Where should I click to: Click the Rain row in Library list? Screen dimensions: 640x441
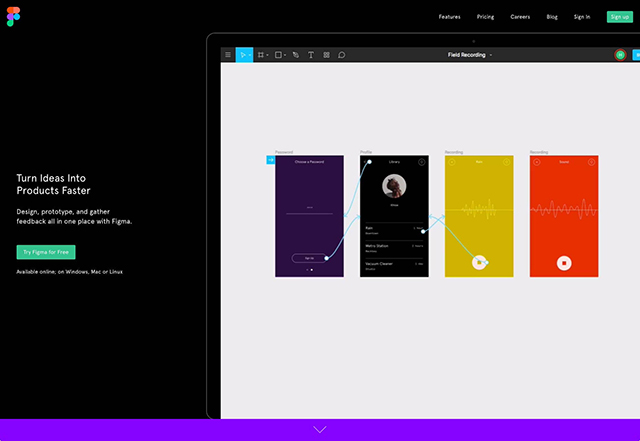point(394,231)
